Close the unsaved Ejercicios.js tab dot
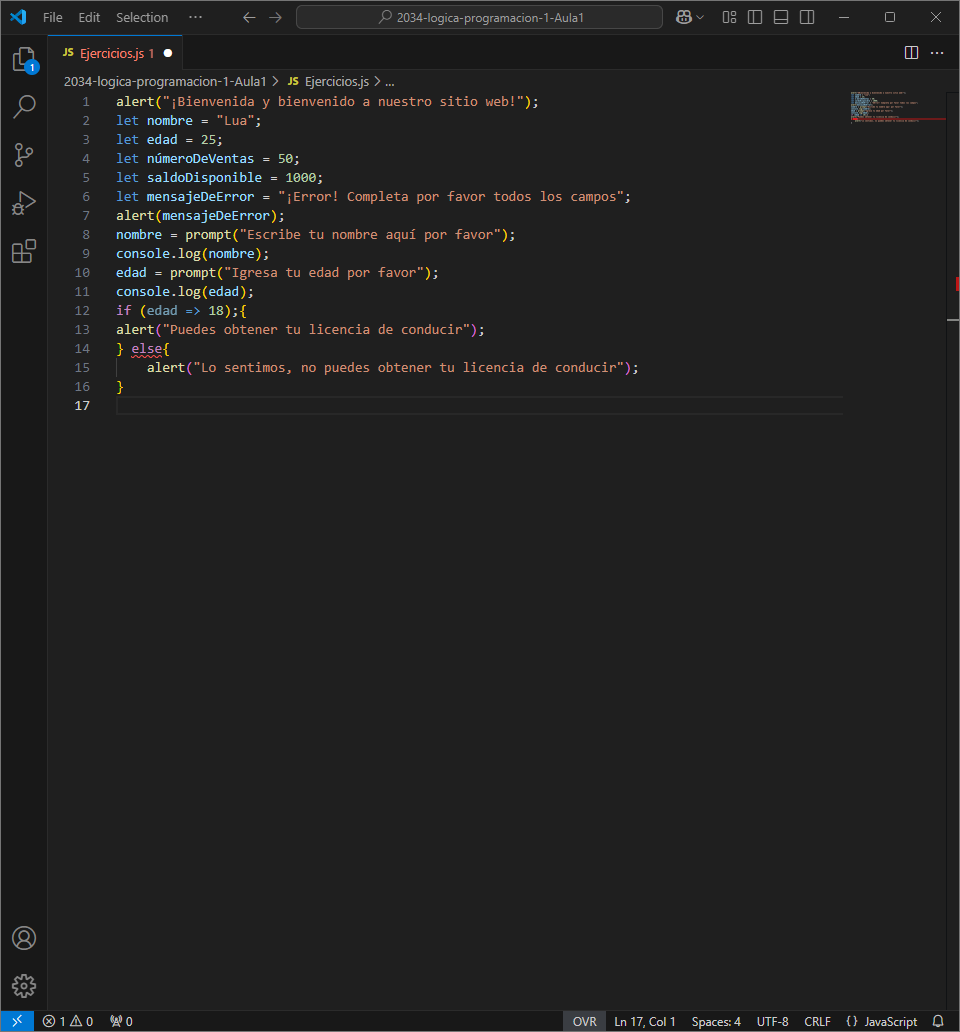960x1032 pixels. tap(168, 53)
